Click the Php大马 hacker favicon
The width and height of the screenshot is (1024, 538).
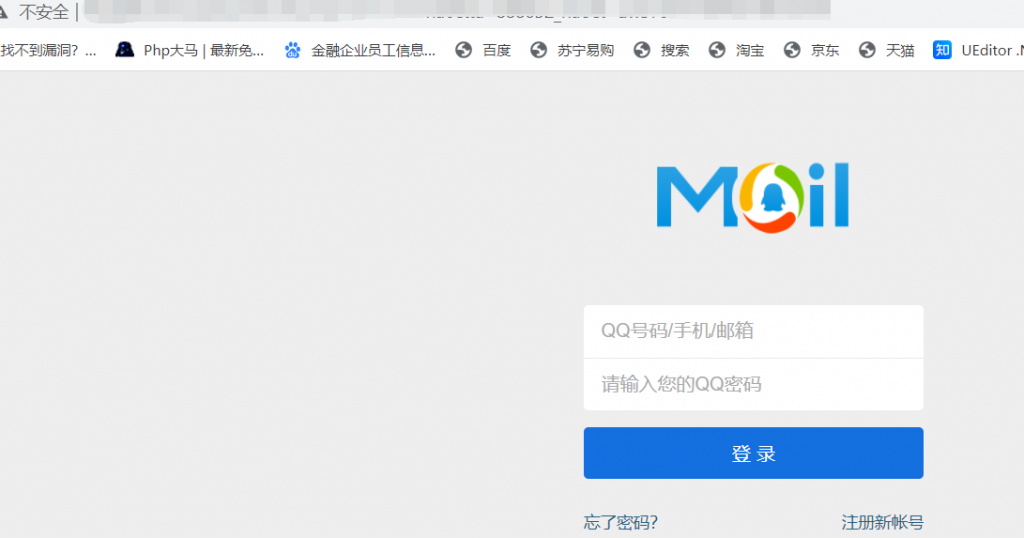[x=124, y=50]
